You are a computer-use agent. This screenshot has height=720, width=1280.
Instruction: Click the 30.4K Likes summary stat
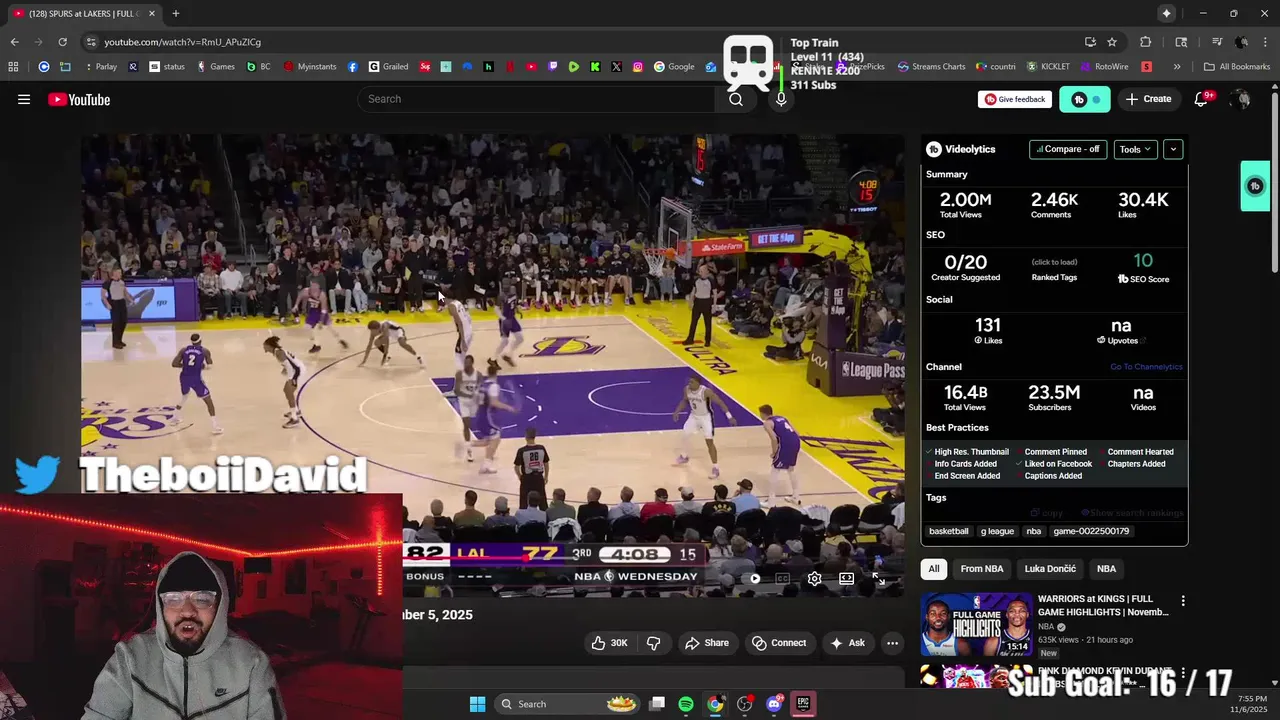tap(1143, 205)
